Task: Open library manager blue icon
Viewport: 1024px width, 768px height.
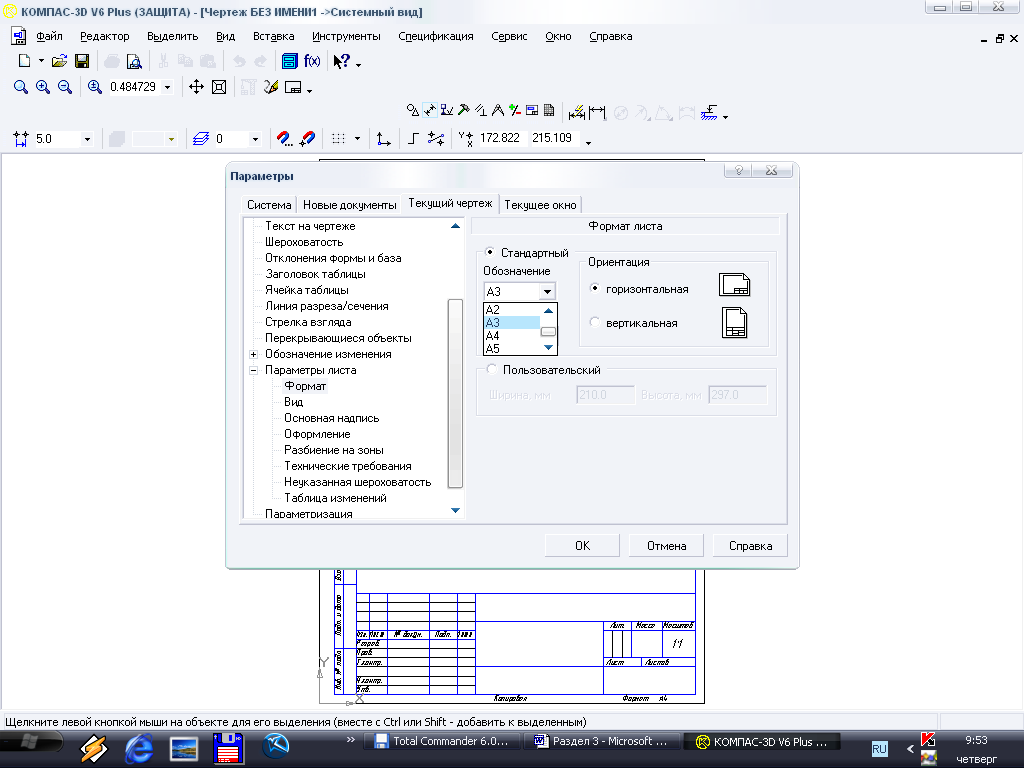Action: (289, 61)
